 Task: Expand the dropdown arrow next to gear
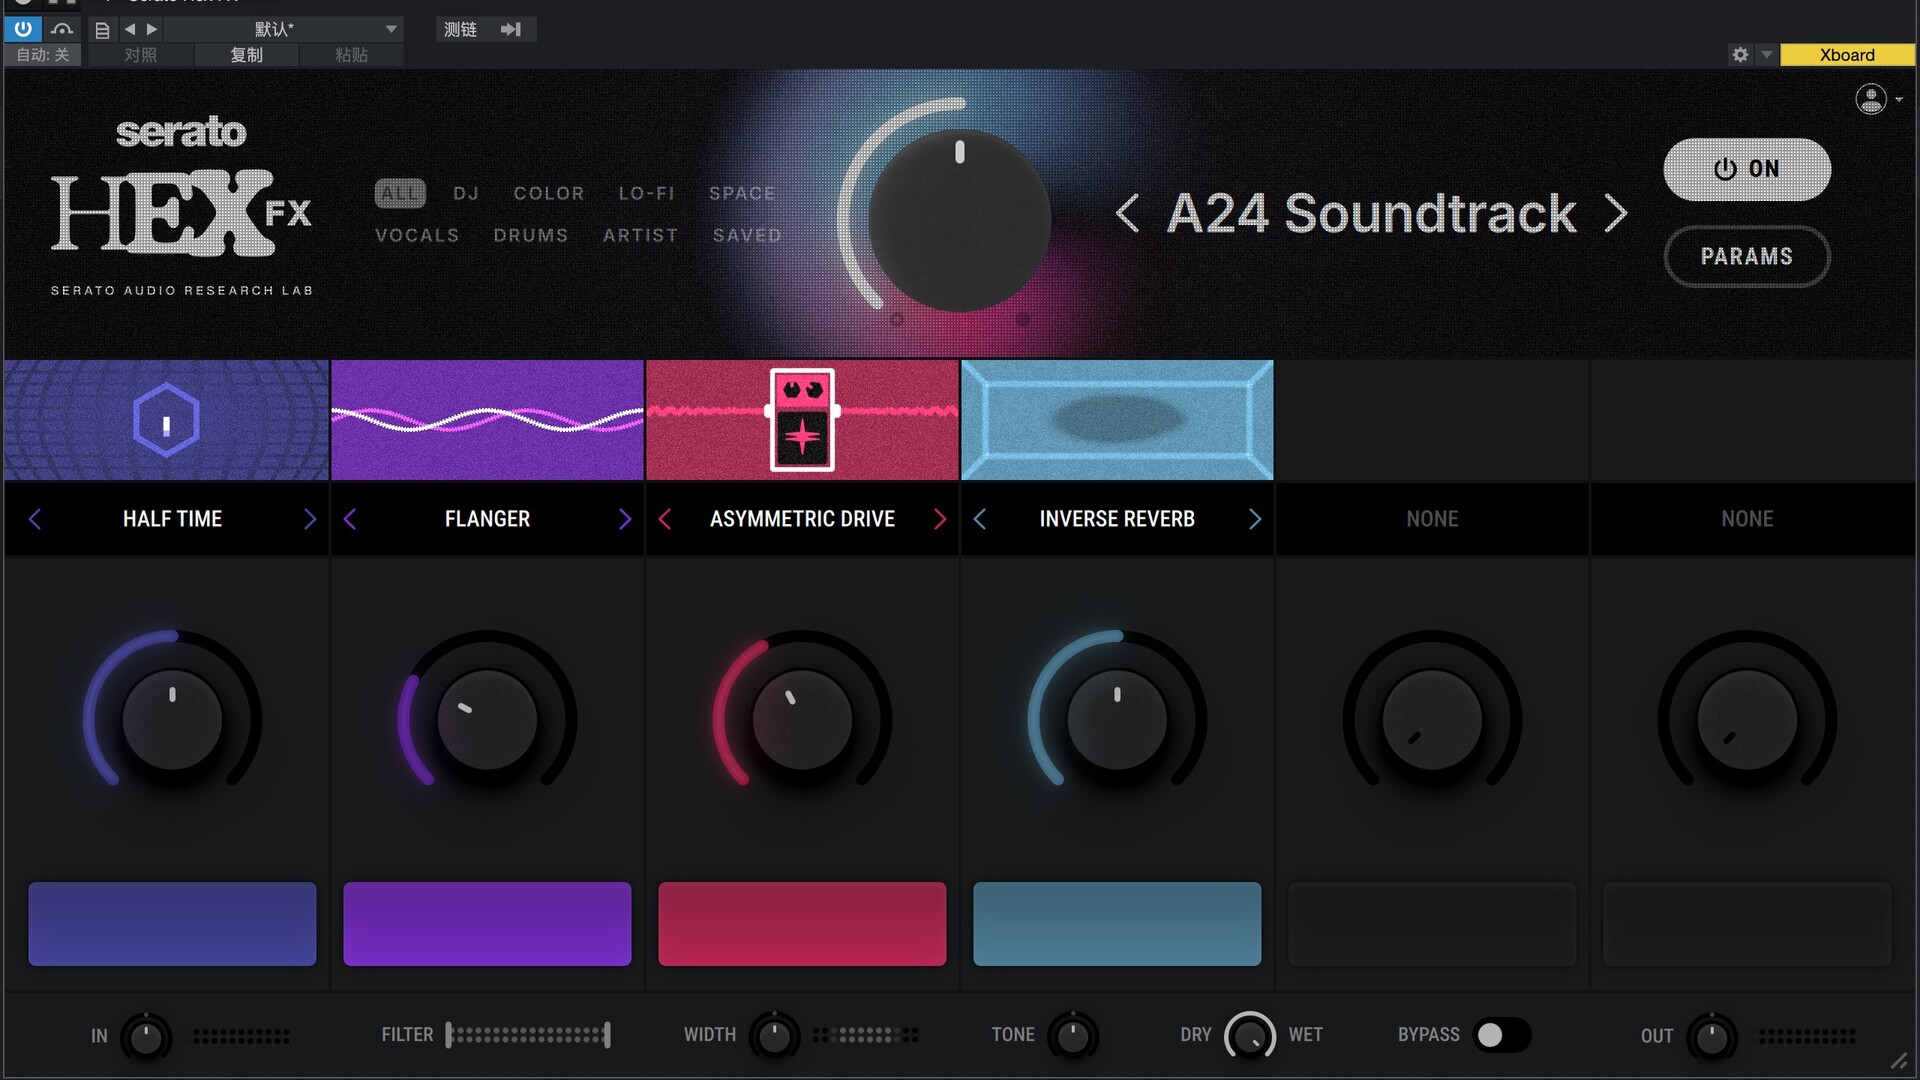tap(1767, 55)
